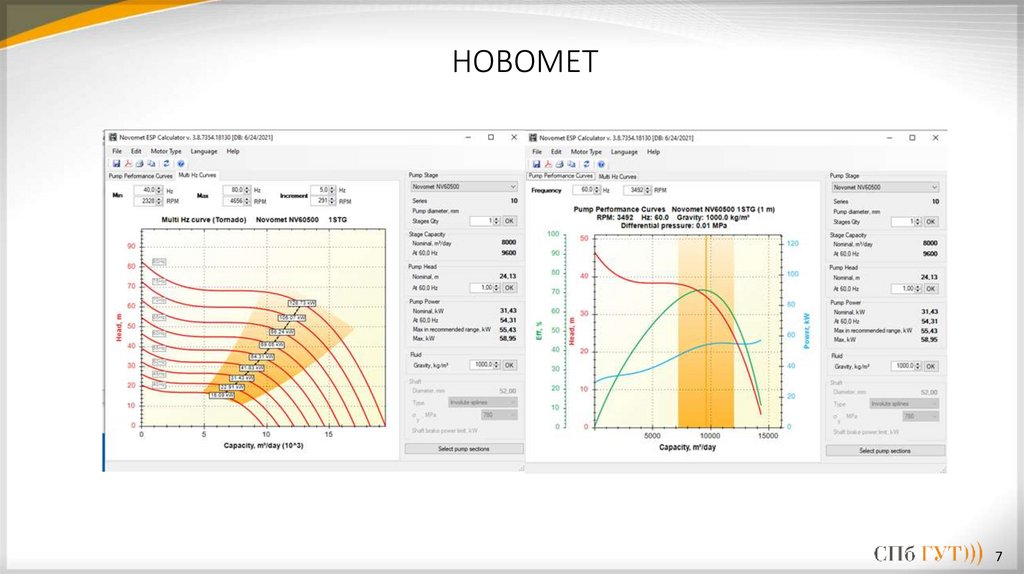Click Select pump sections button, right window
The height and width of the screenshot is (574, 1024).
tap(885, 451)
